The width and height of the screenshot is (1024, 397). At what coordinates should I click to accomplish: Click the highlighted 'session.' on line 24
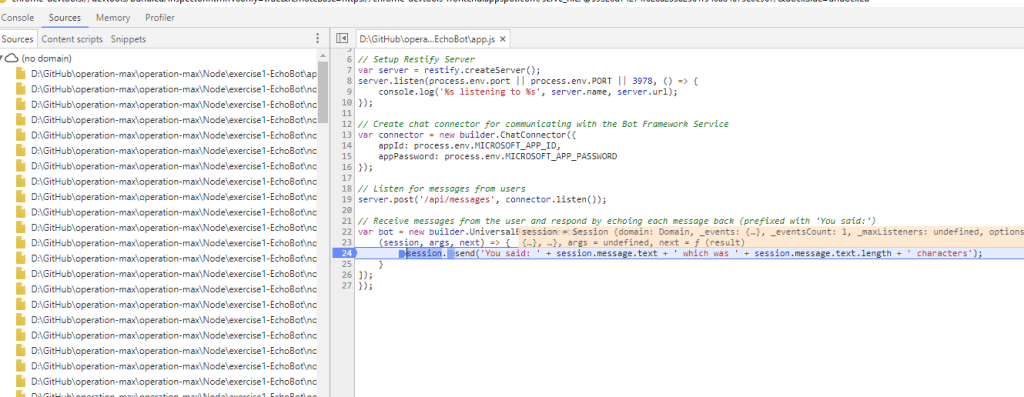coord(426,253)
